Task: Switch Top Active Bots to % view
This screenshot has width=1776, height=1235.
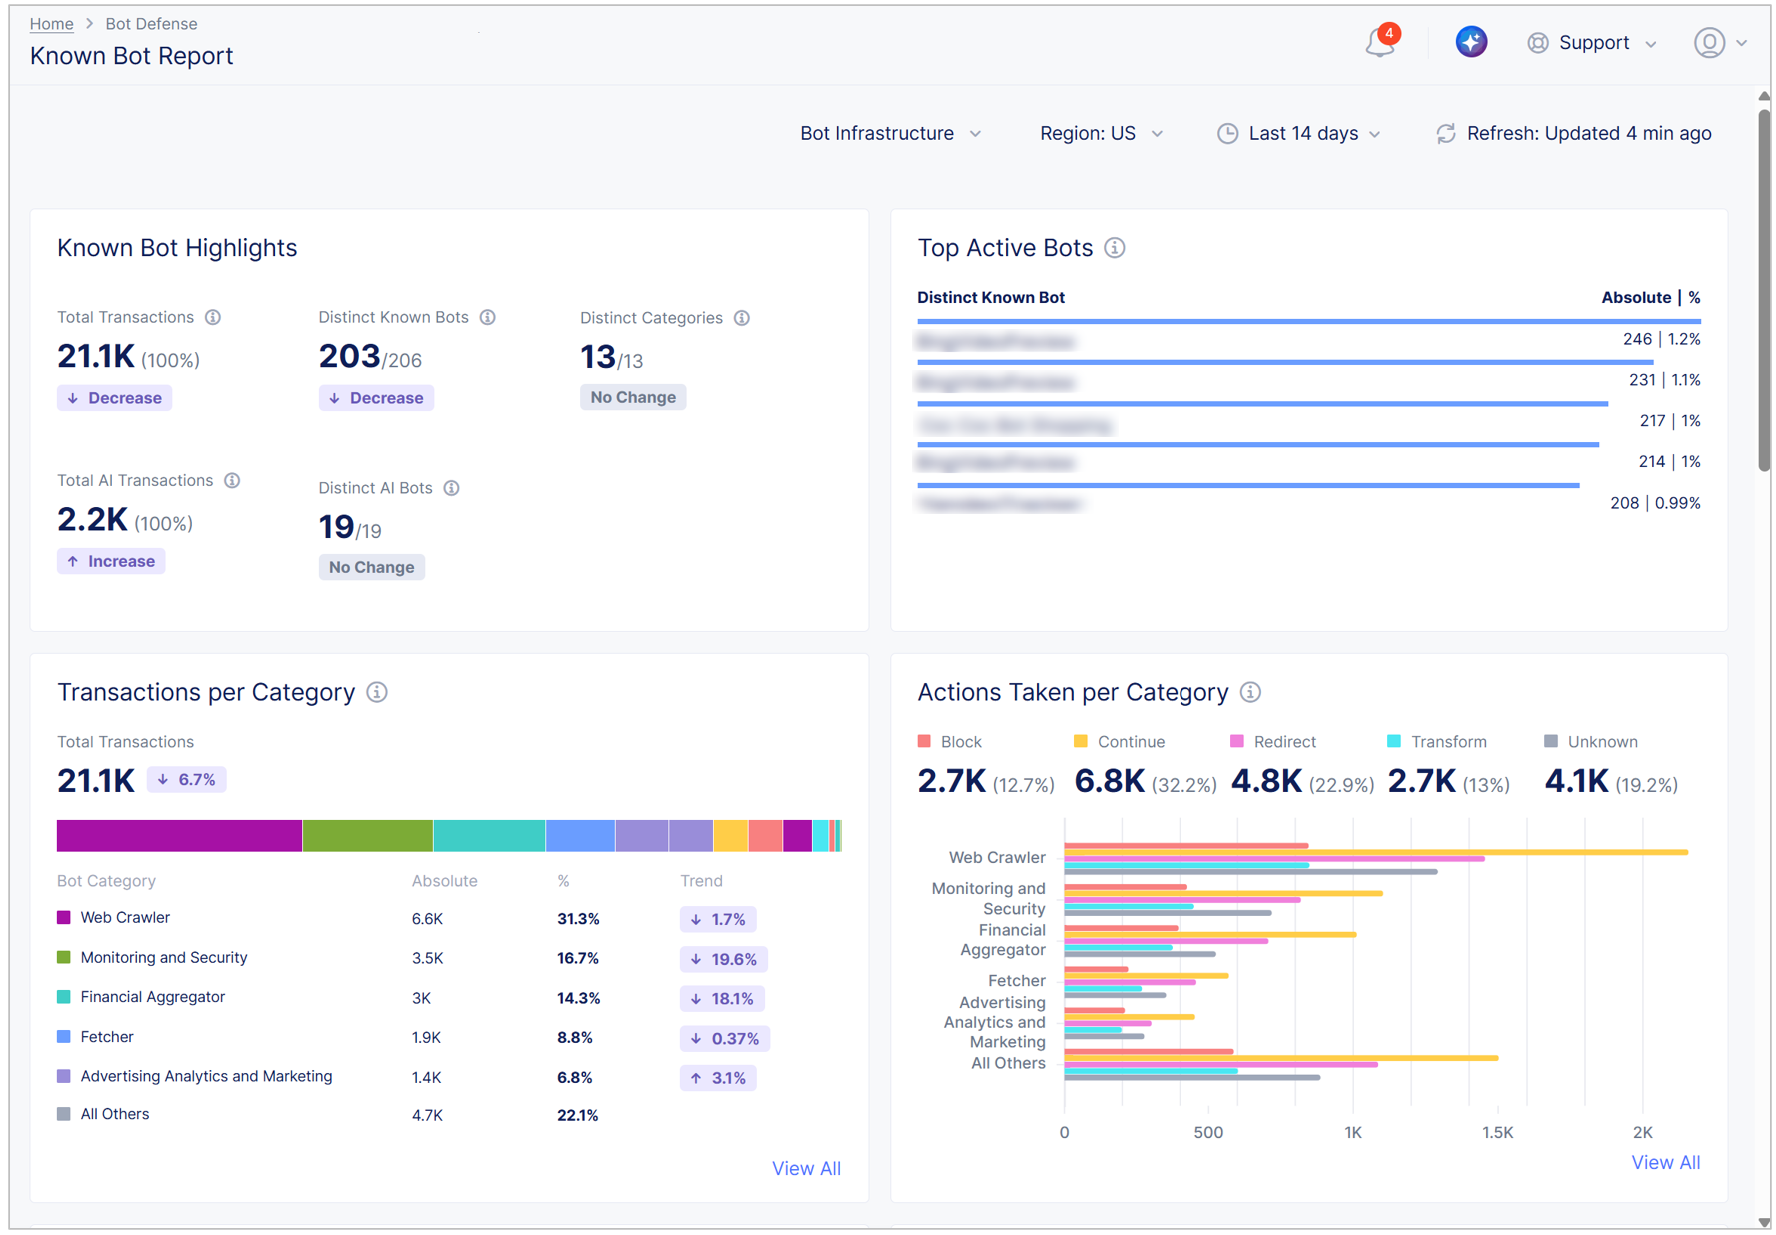Action: click(x=1694, y=297)
